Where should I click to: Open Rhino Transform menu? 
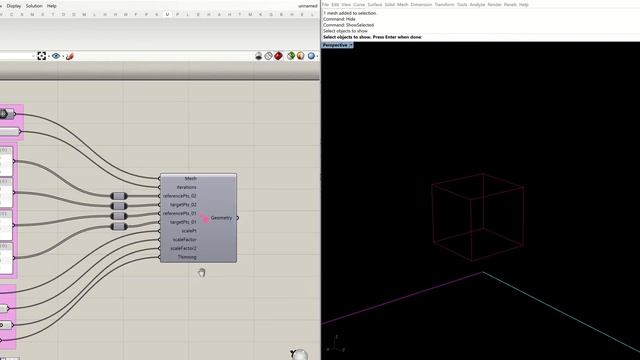click(444, 4)
